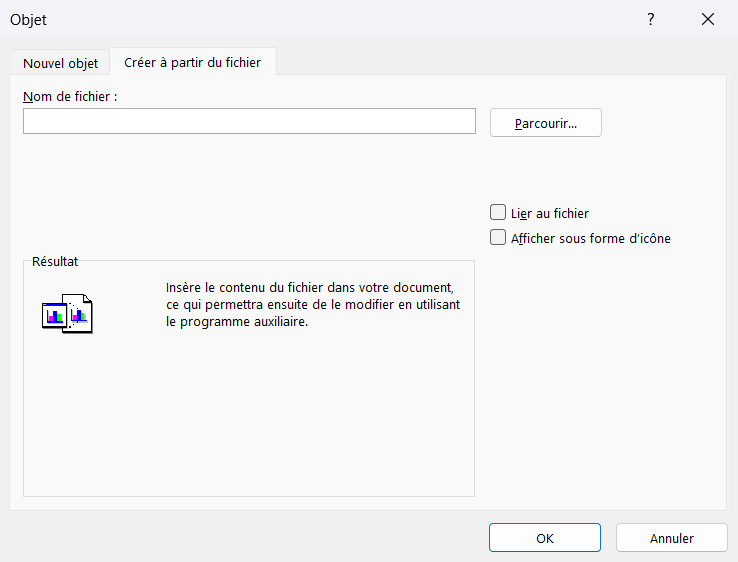Open the Parcourir... file browser

[x=545, y=123]
